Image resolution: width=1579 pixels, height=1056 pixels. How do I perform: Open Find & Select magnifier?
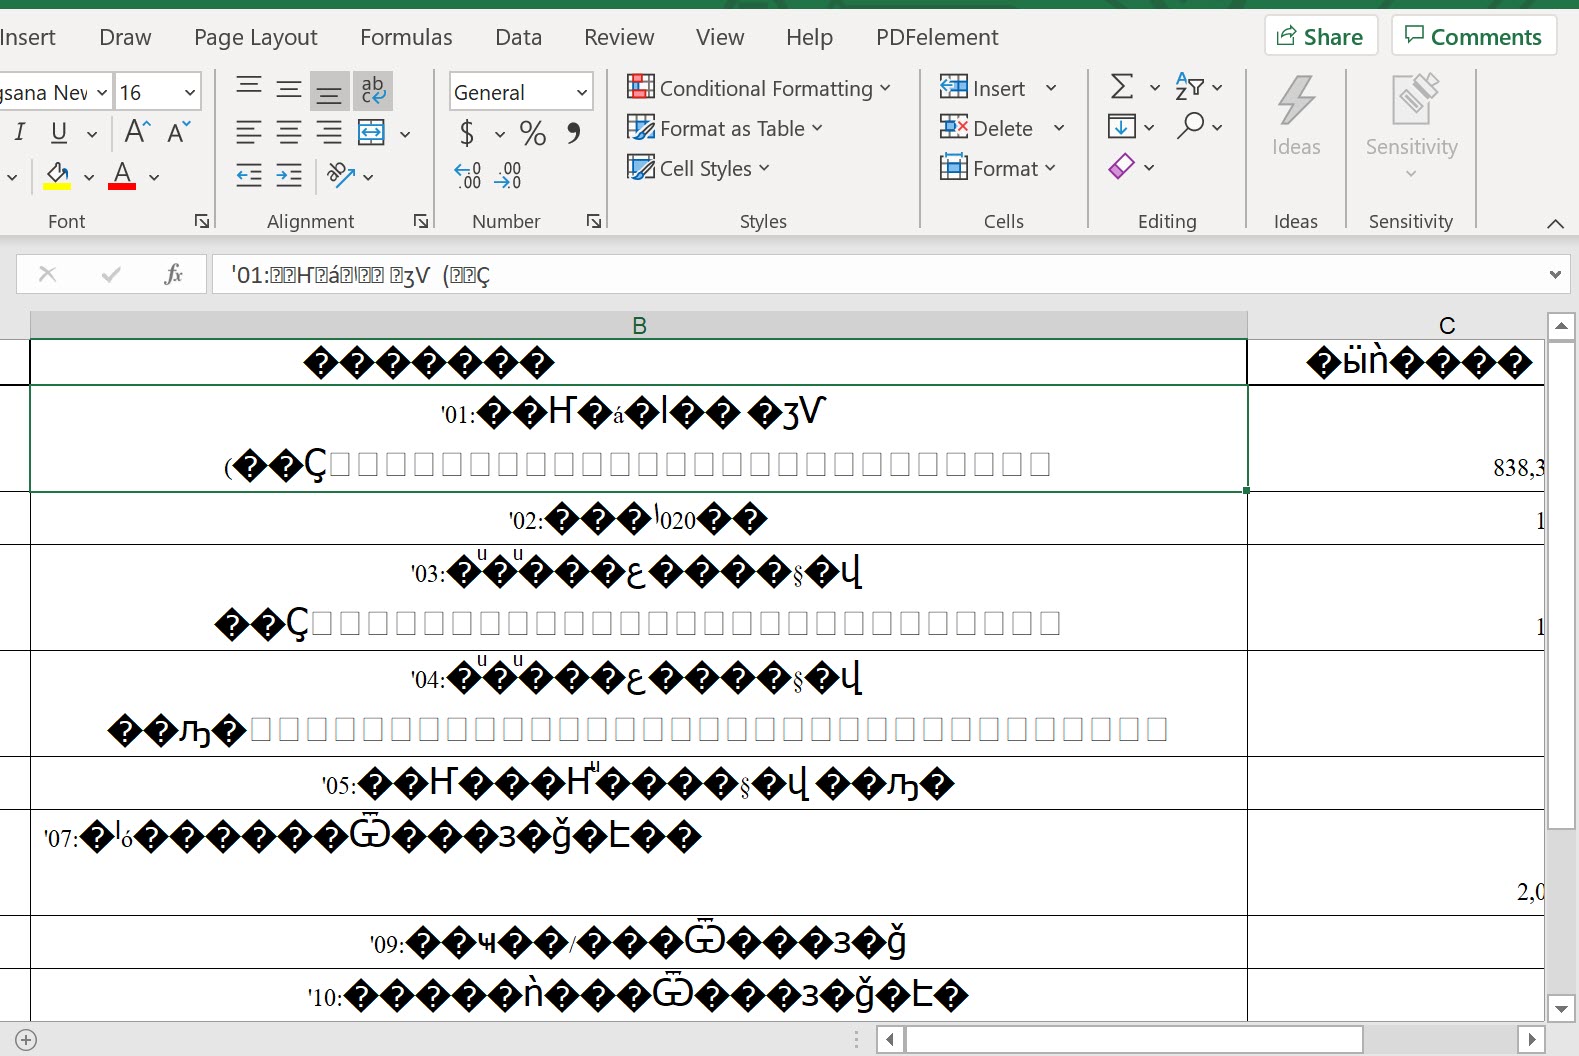[x=1199, y=126]
